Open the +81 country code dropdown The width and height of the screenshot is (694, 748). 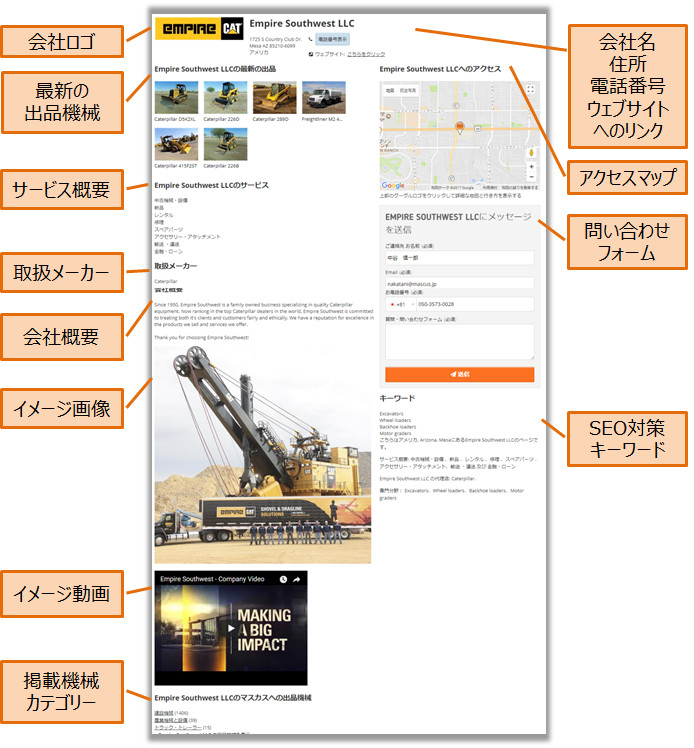pos(401,304)
